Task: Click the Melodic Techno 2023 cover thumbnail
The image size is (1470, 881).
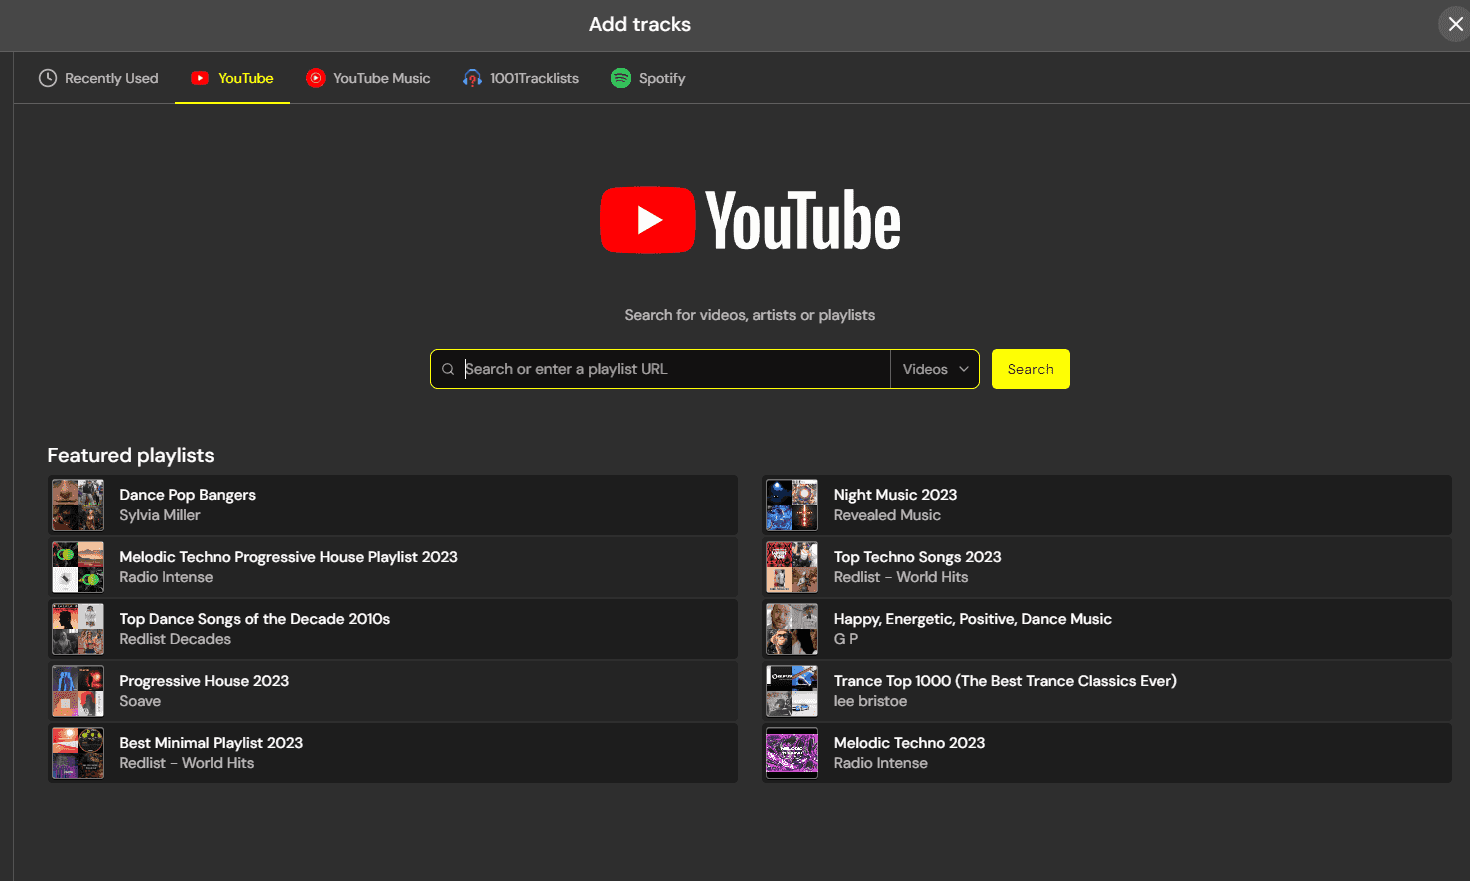Action: 792,753
